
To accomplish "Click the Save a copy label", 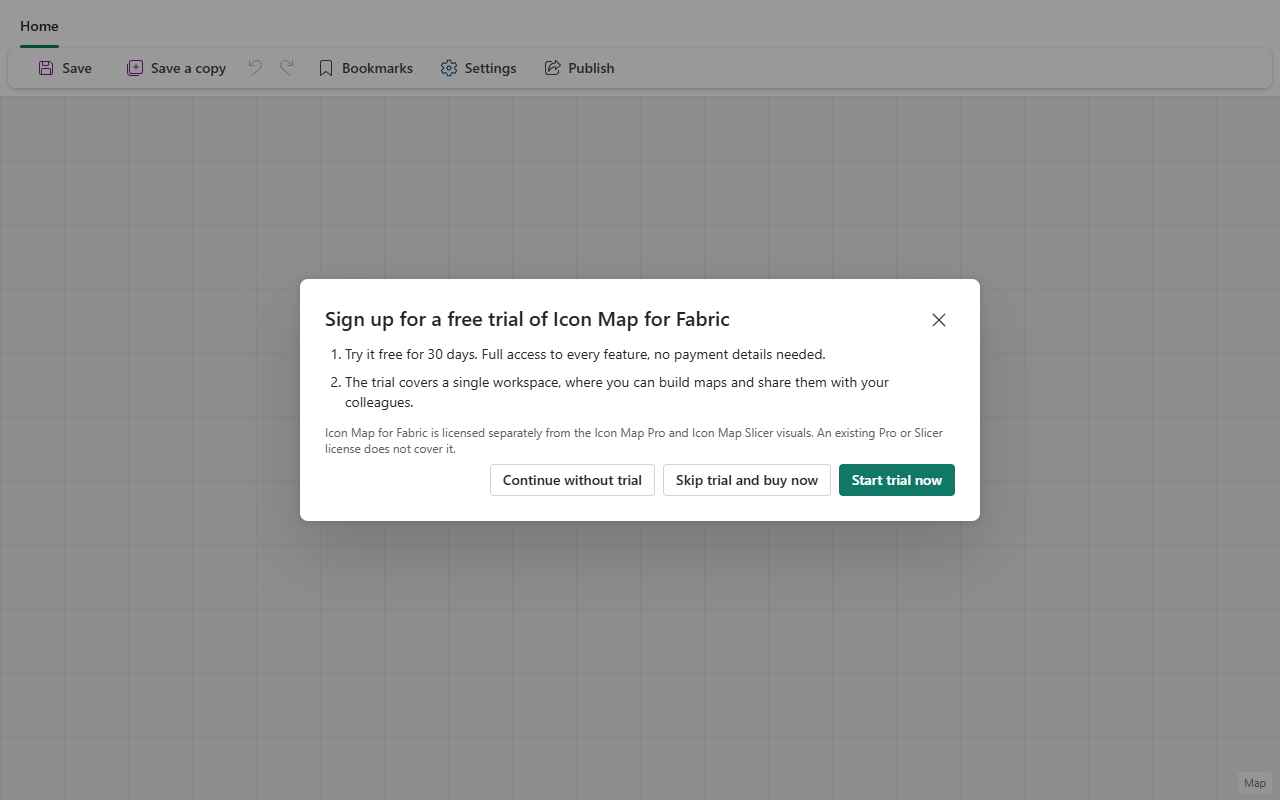I will [188, 68].
